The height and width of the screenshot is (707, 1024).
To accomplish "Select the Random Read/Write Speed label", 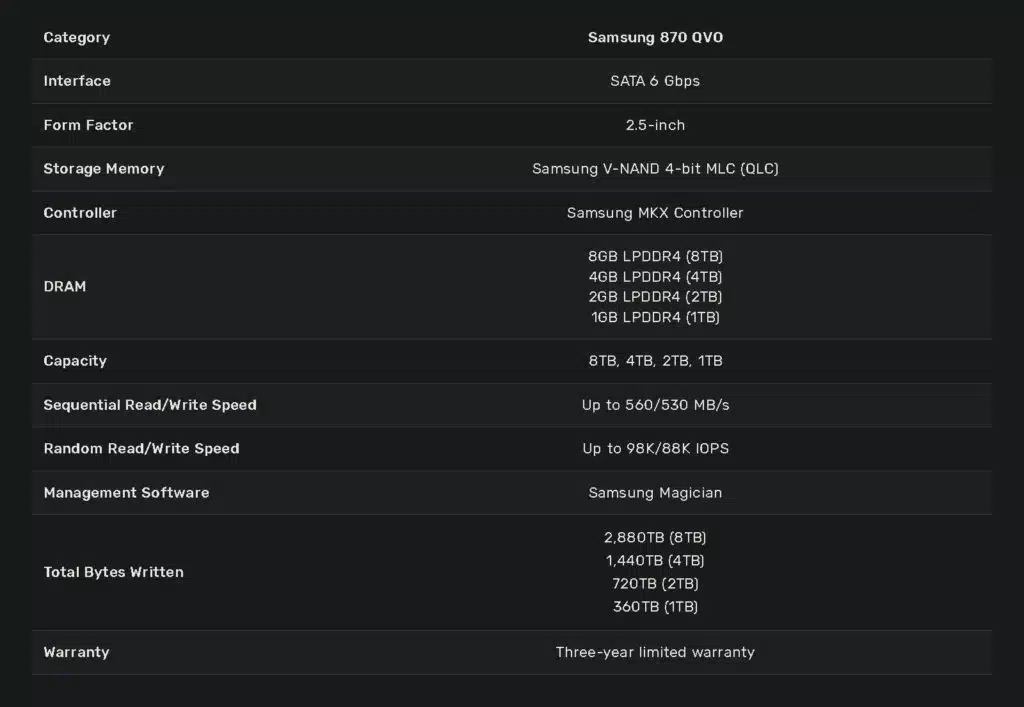I will (142, 448).
